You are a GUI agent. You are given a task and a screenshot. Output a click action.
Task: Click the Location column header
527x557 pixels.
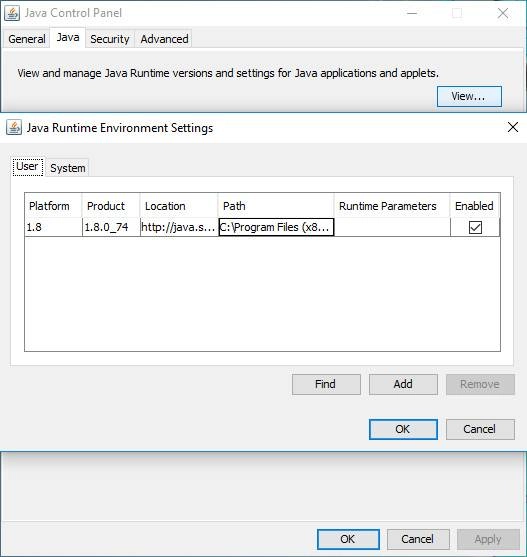179,206
